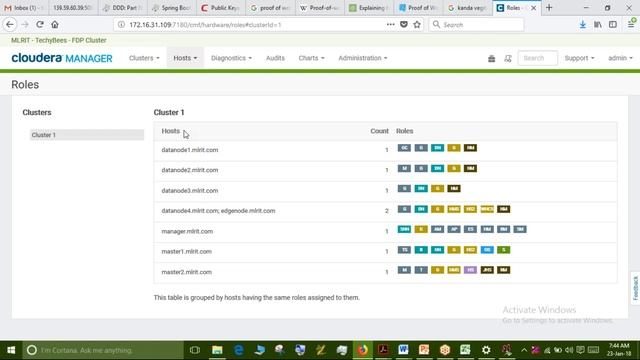Open the Firefox downloads panel
Image resolution: width=640 pixels, height=360 pixels.
(x=583, y=24)
